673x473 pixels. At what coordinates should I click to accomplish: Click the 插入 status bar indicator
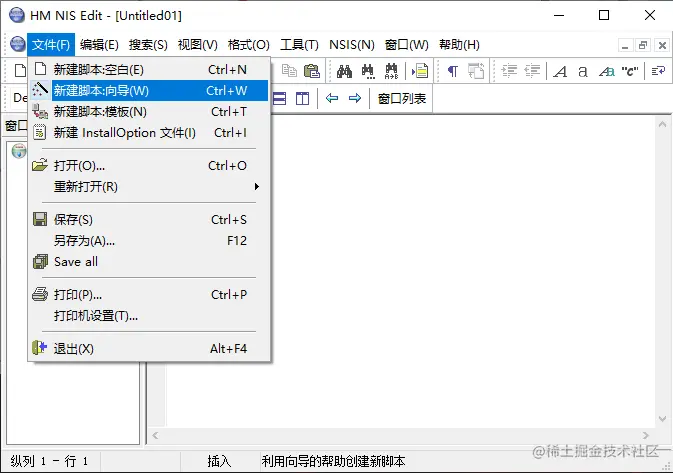(x=219, y=461)
